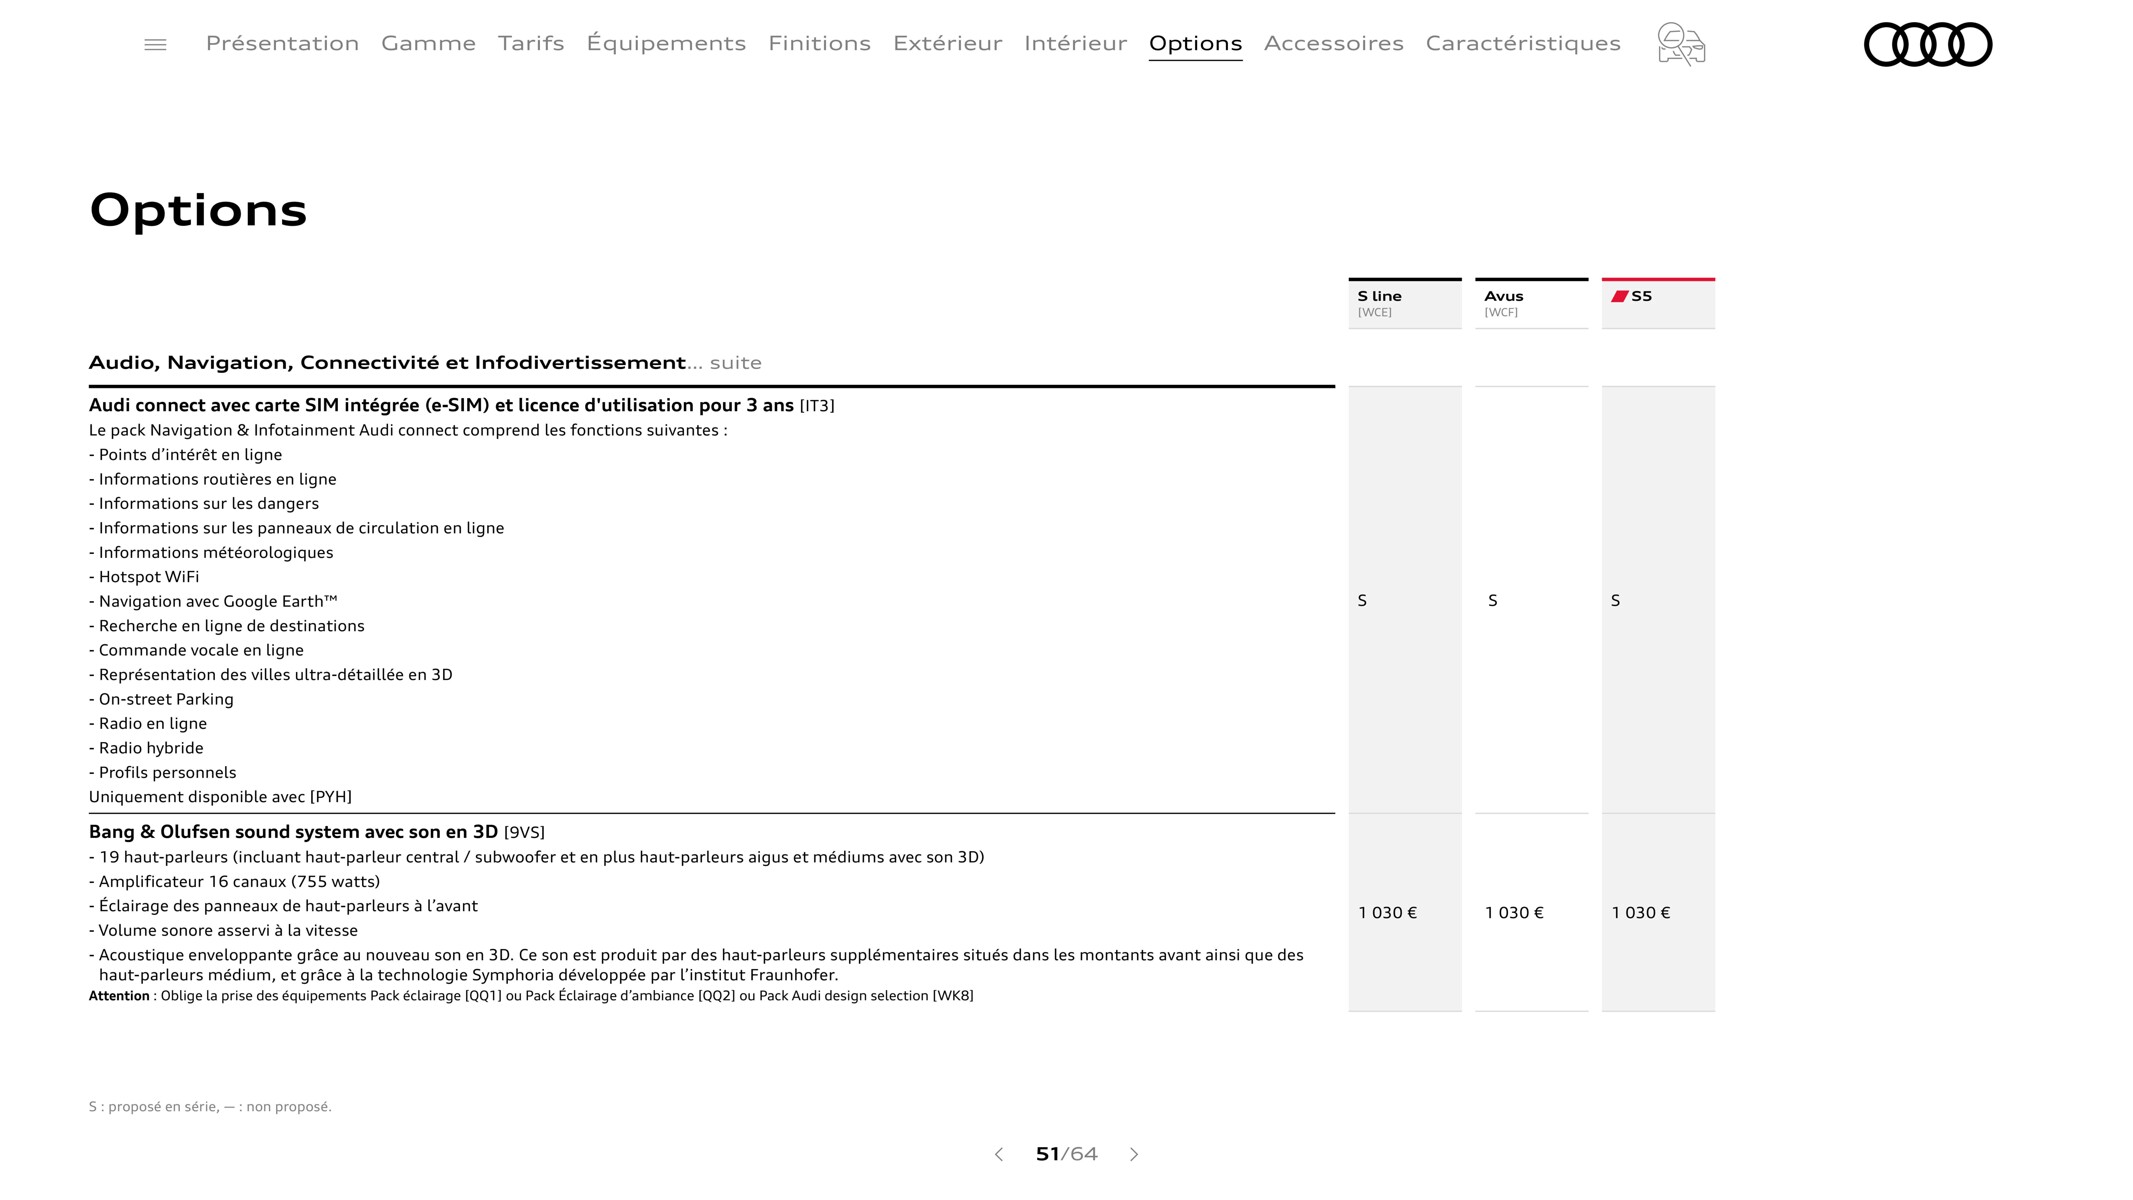This screenshot has width=2133, height=1200.
Task: Click 'Recherche en ligne de destinations' line
Action: point(227,626)
